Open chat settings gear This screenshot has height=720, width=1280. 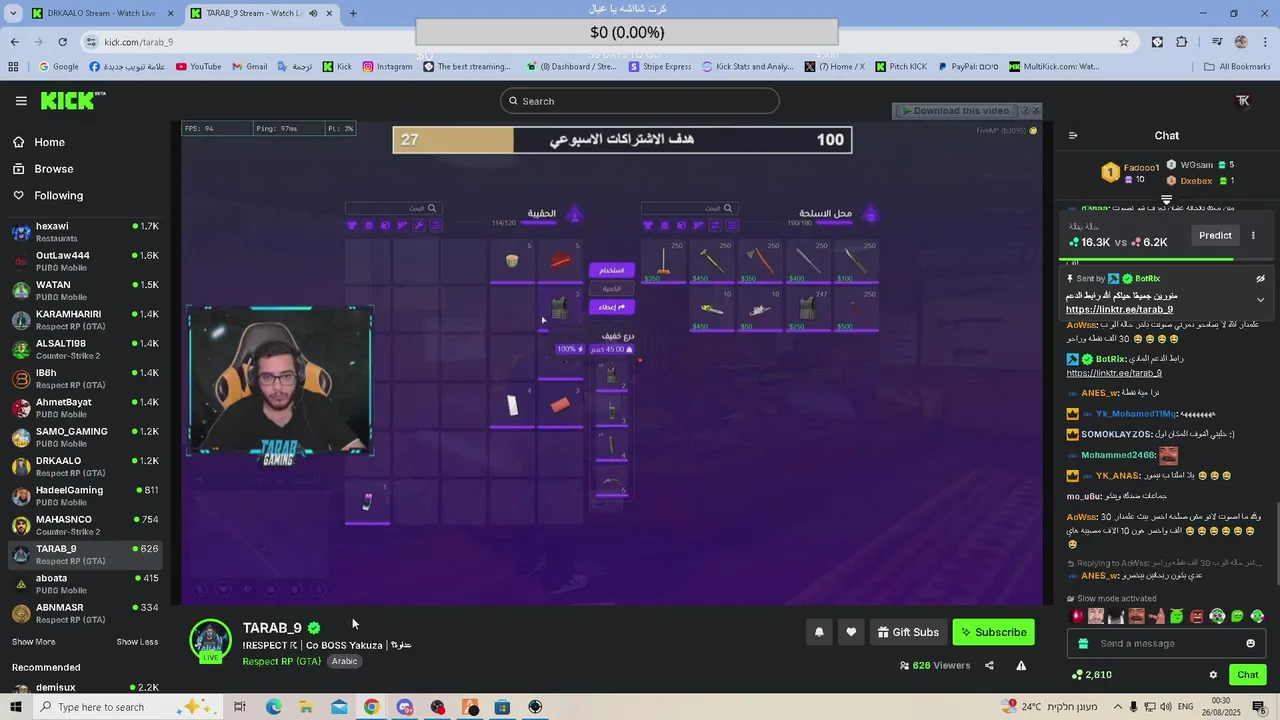click(x=1213, y=675)
